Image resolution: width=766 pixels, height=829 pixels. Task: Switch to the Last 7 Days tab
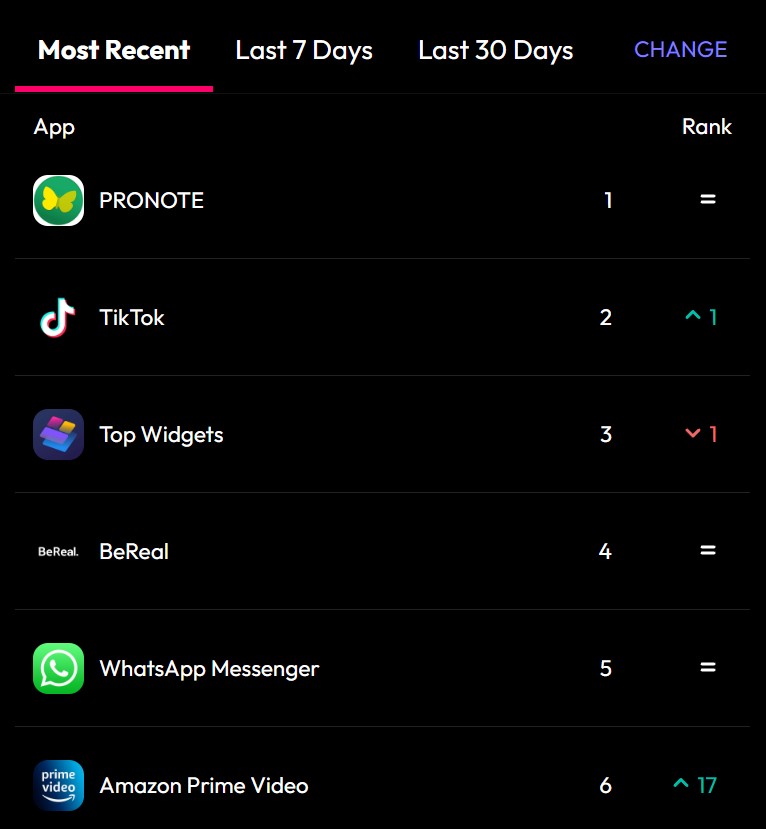click(x=304, y=51)
